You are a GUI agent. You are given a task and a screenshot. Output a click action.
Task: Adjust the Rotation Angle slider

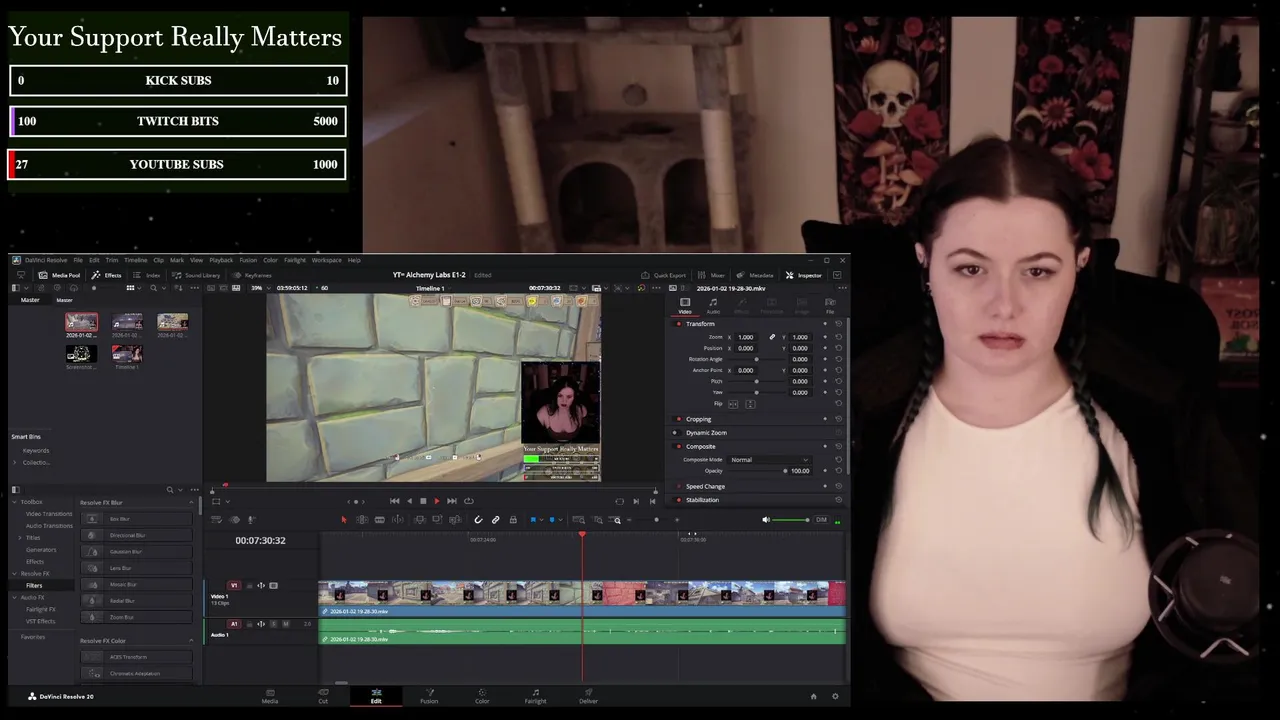click(756, 359)
